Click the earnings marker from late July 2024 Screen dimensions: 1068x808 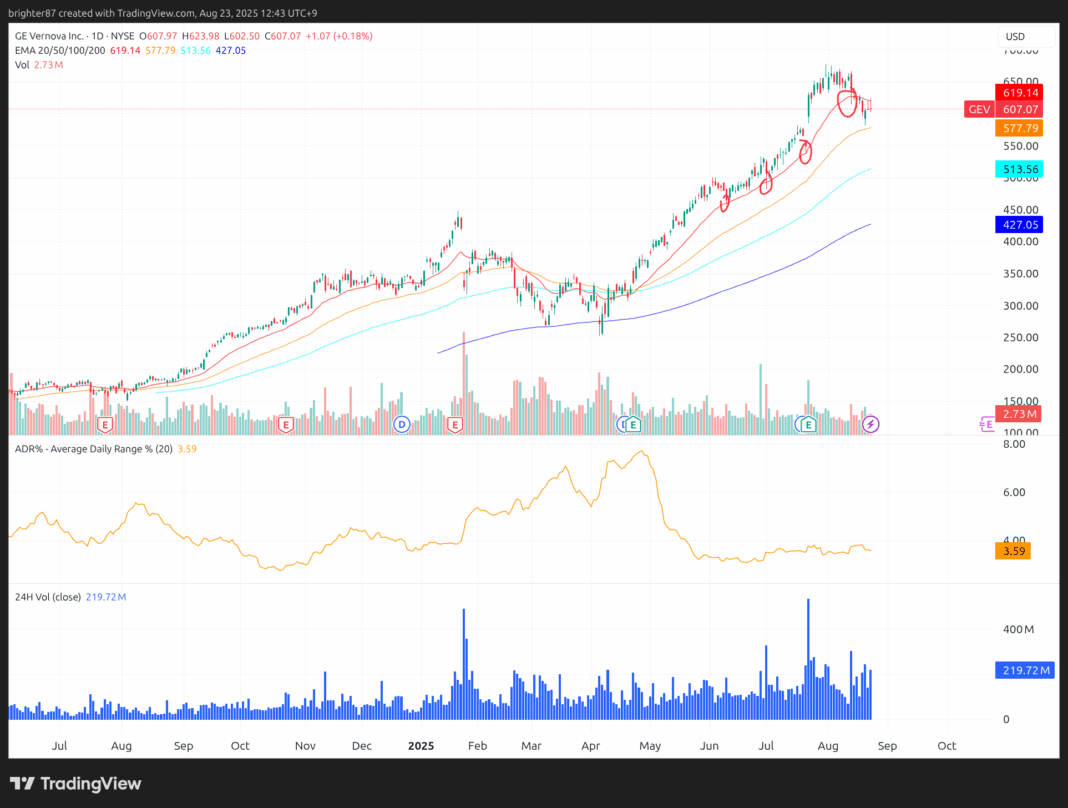tap(104, 424)
